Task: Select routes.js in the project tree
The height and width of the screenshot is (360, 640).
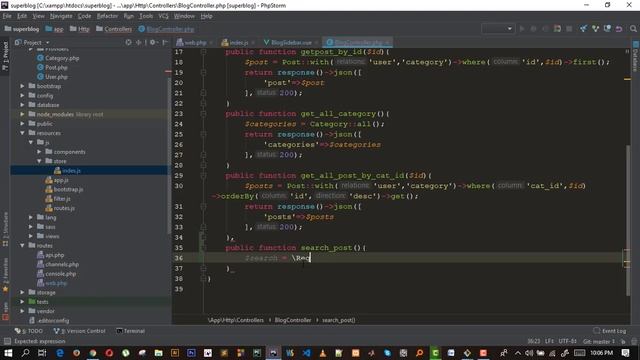Action: pos(60,209)
